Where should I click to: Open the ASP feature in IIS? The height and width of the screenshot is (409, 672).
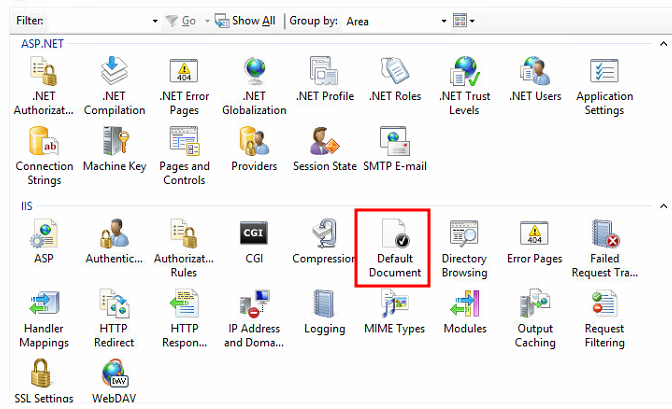point(44,242)
